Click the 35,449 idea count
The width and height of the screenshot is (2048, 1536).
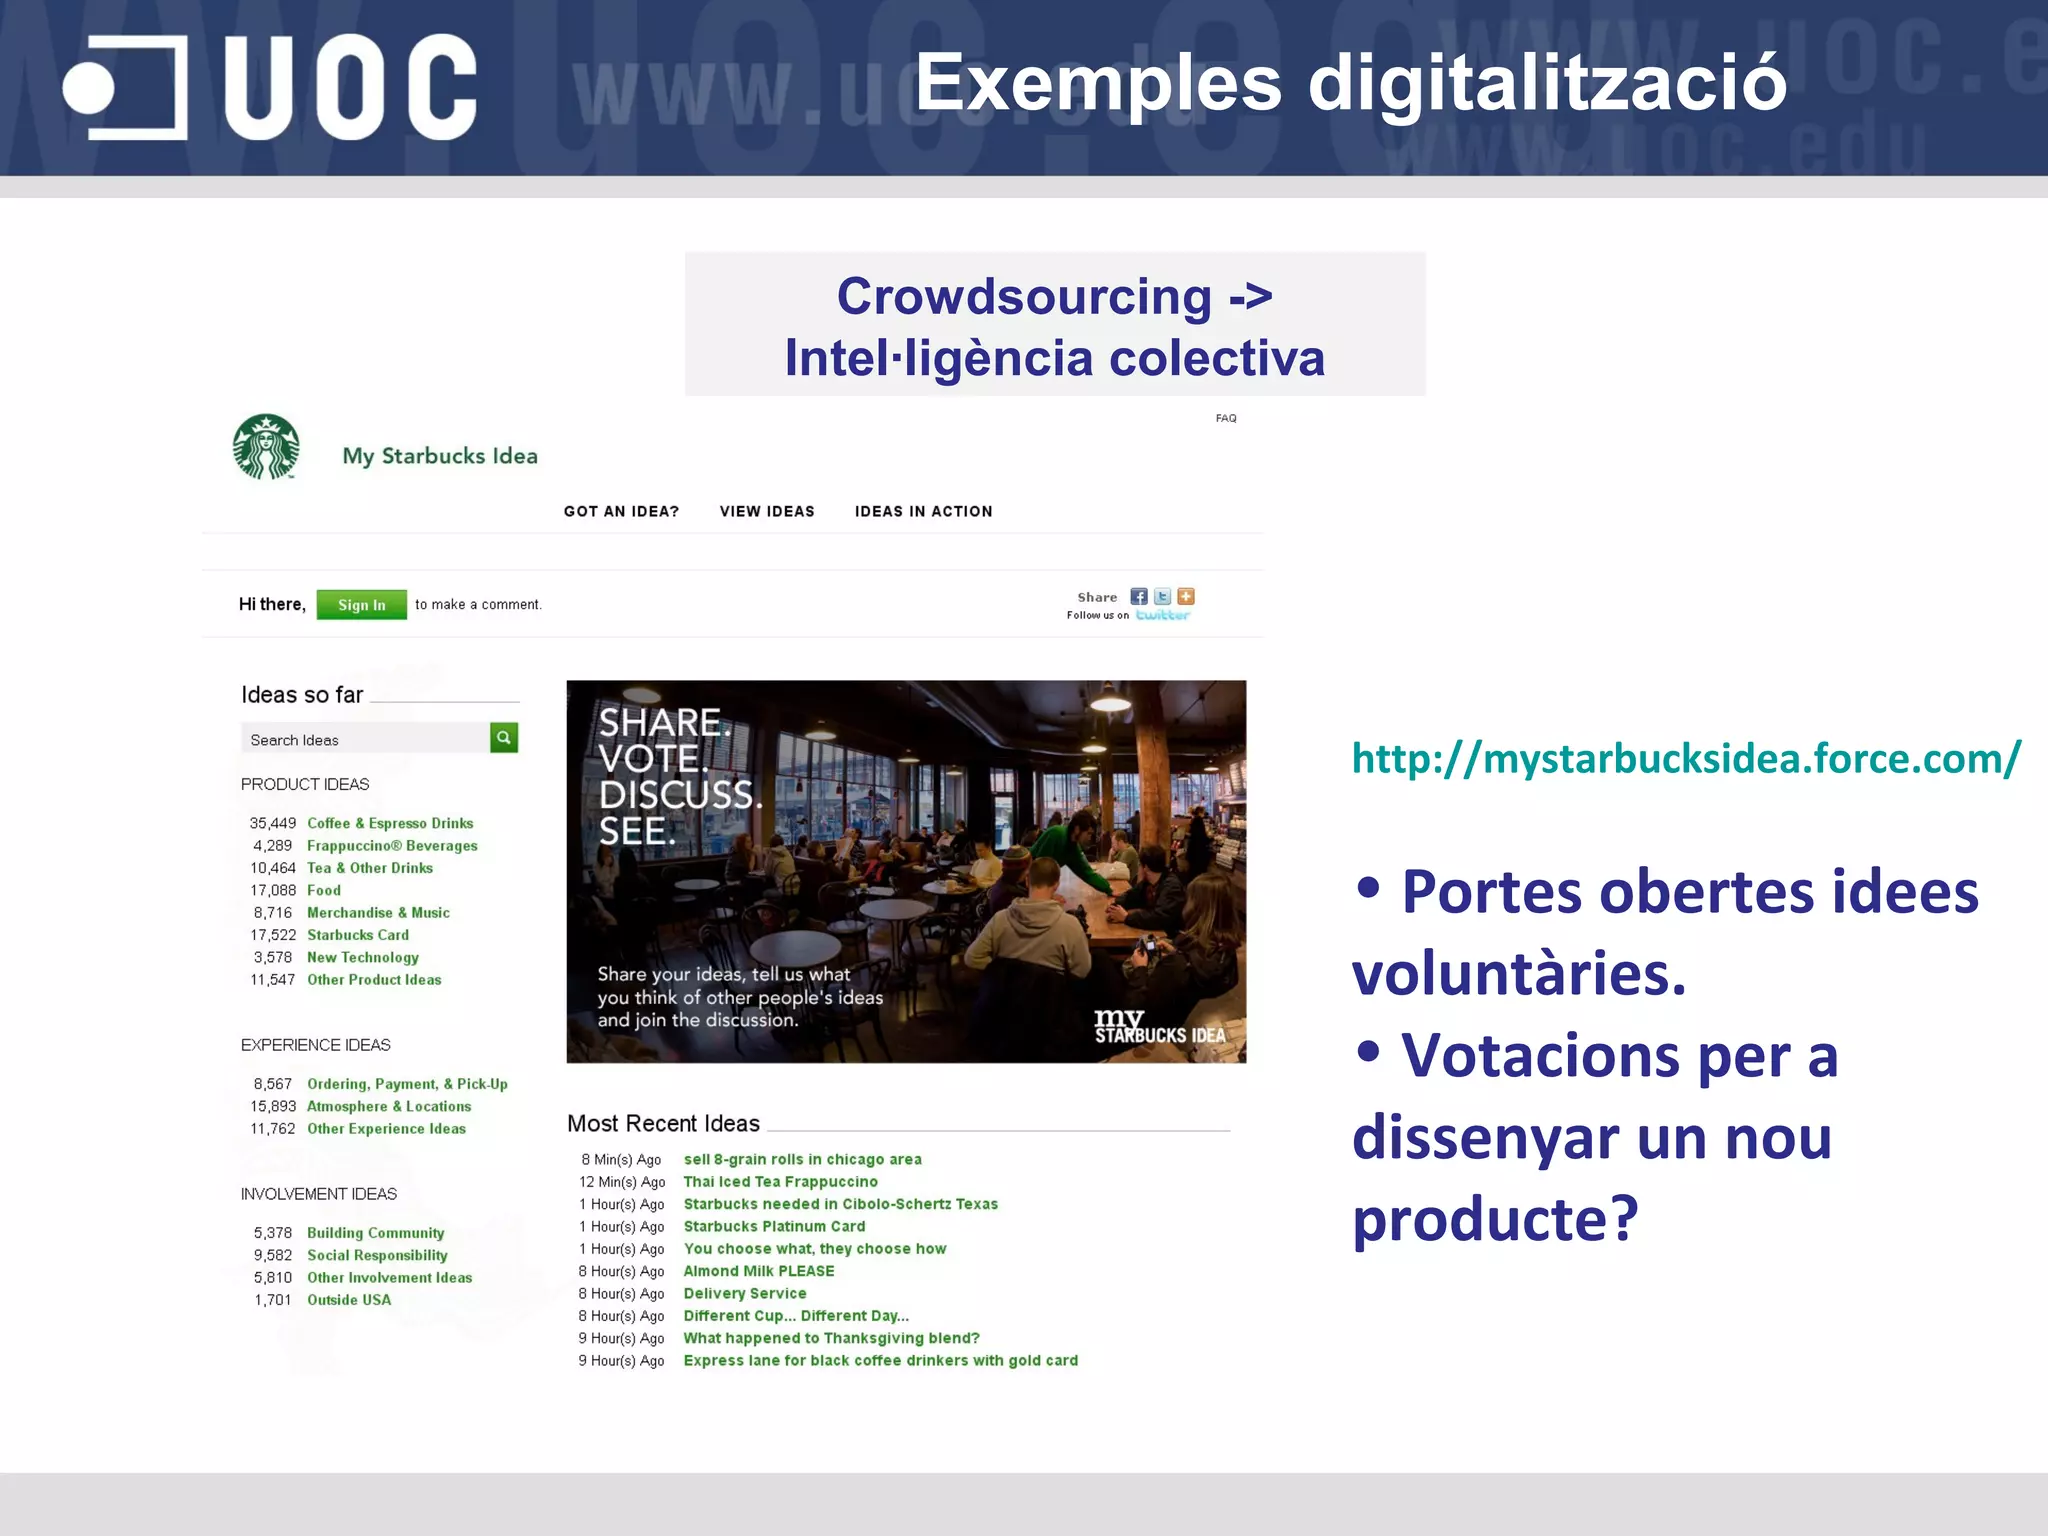pyautogui.click(x=273, y=823)
